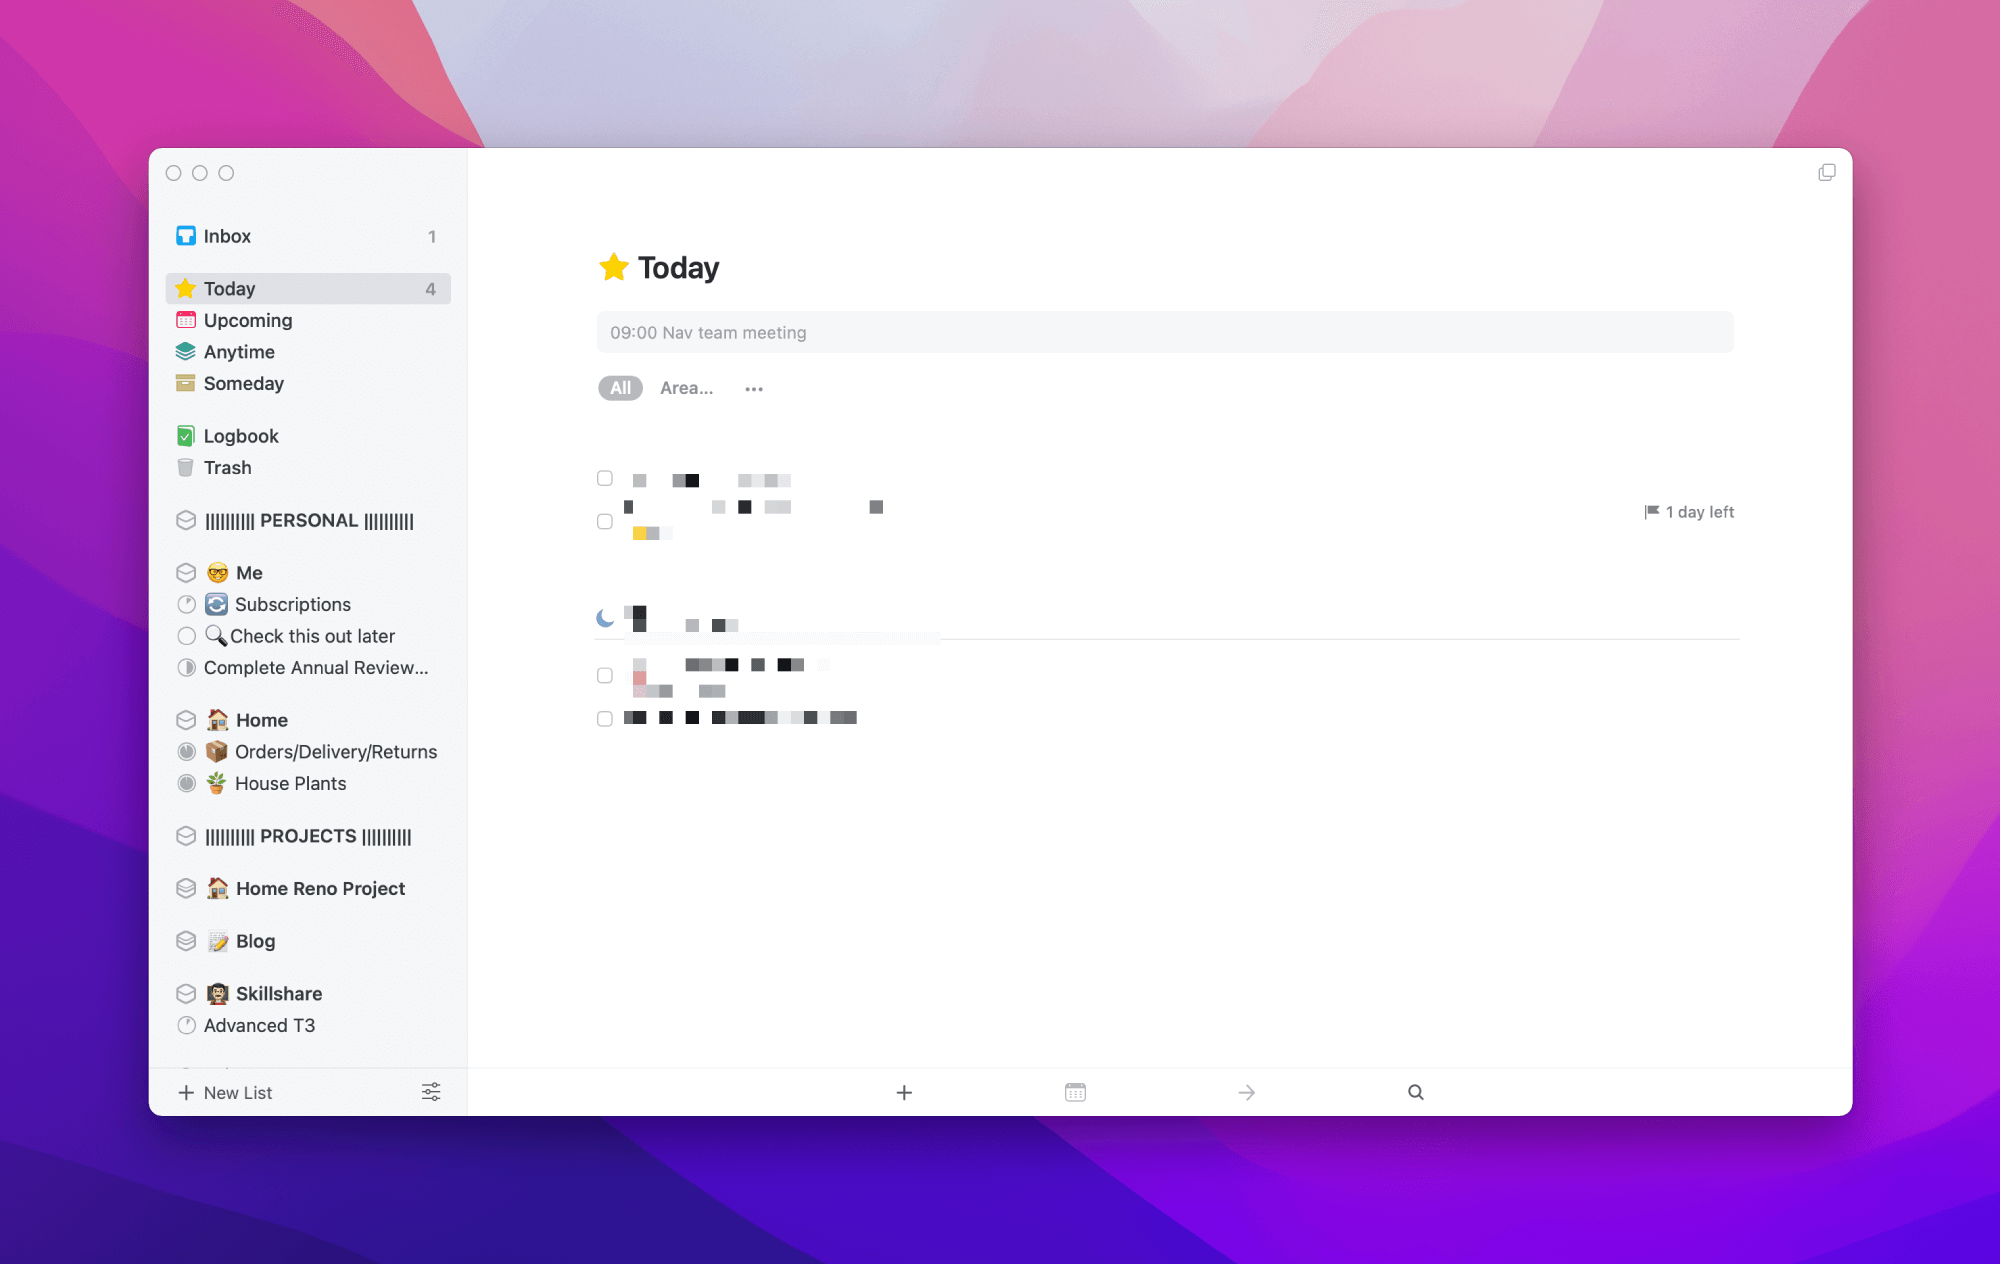Image resolution: width=2000 pixels, height=1264 pixels.
Task: Open the calendar view icon
Action: click(x=1074, y=1091)
